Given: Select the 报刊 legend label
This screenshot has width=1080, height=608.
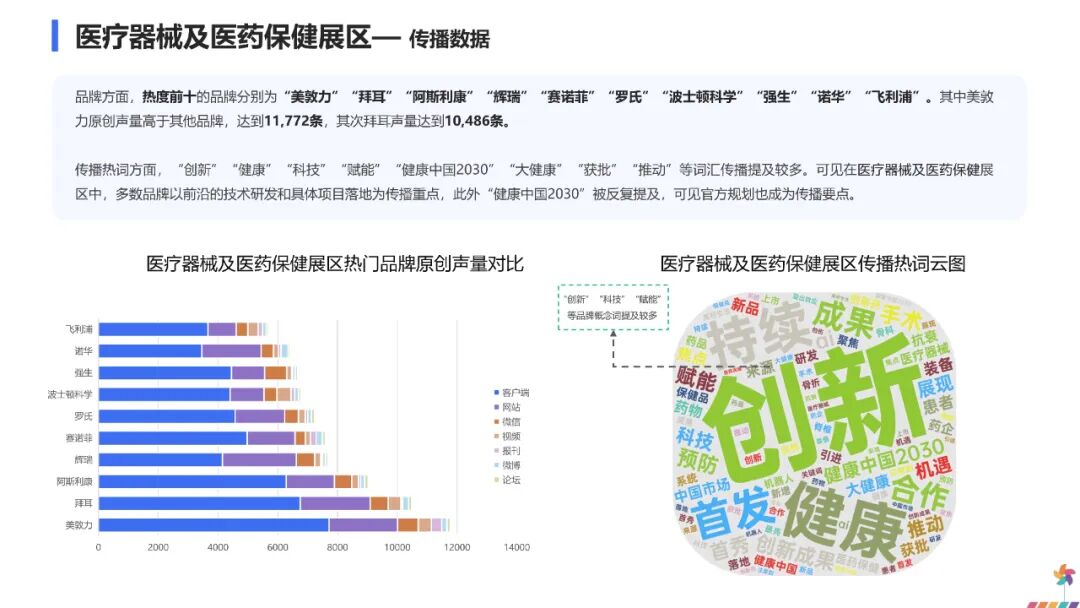Looking at the screenshot, I should point(511,451).
